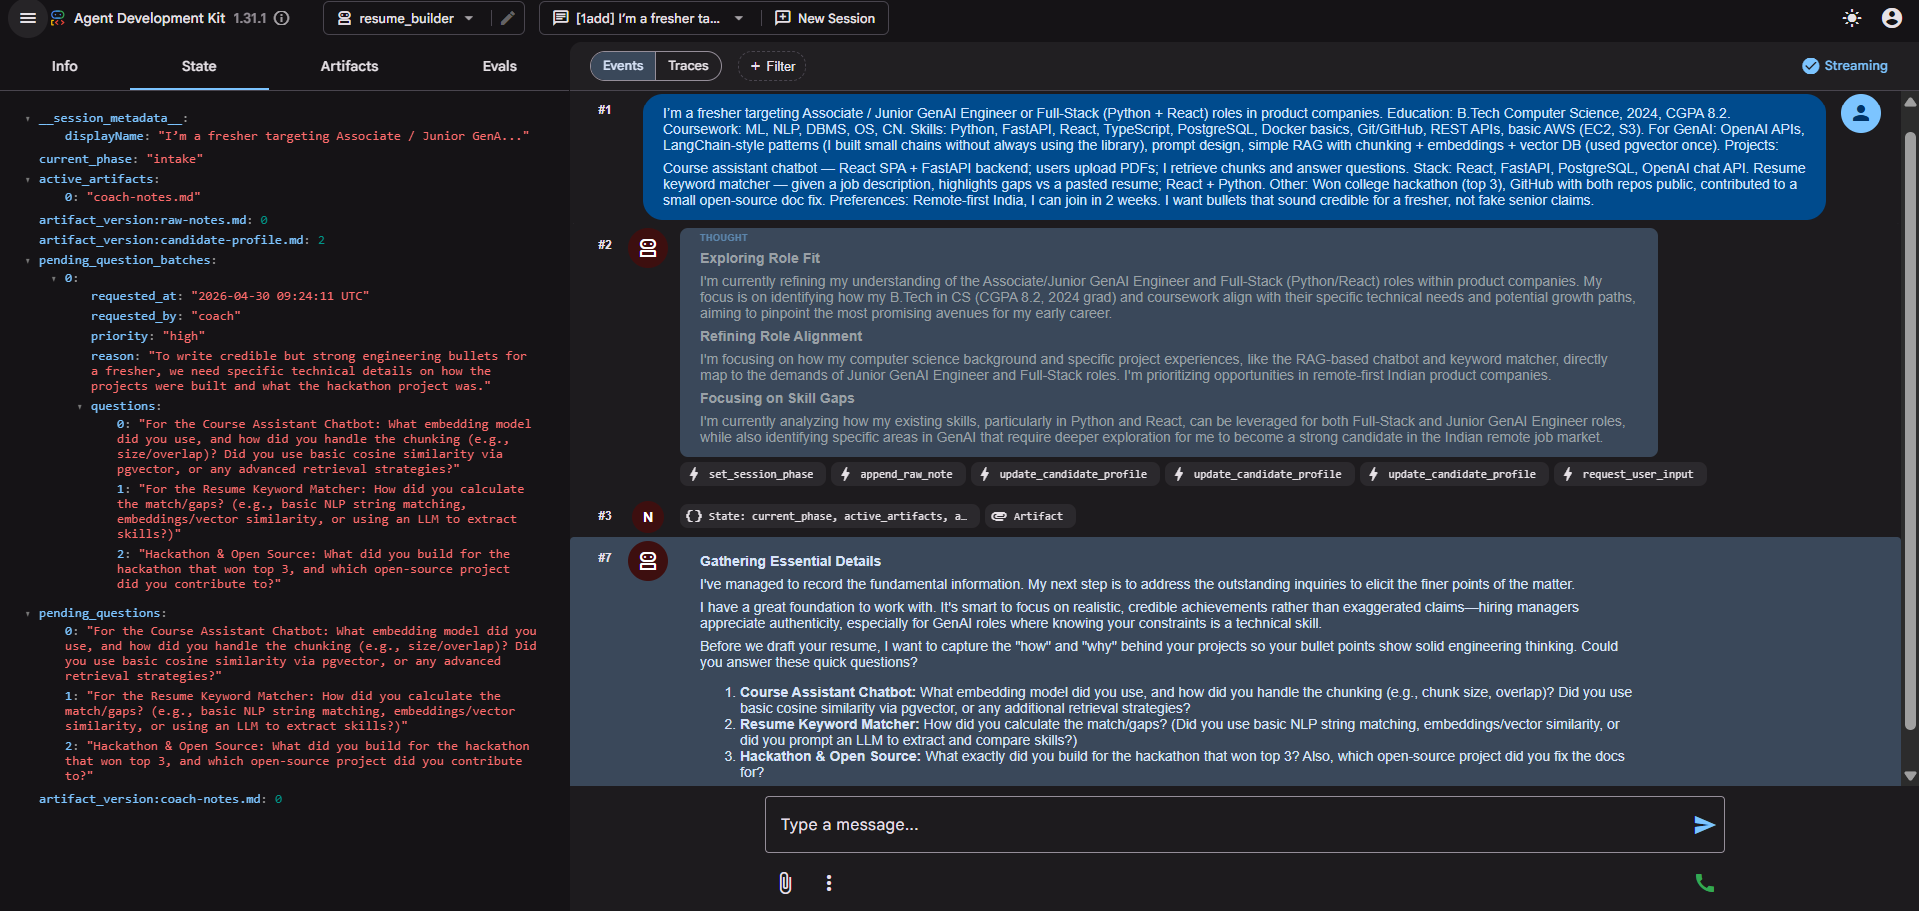Open the State: current_phase chip on event #3

[x=828, y=516]
